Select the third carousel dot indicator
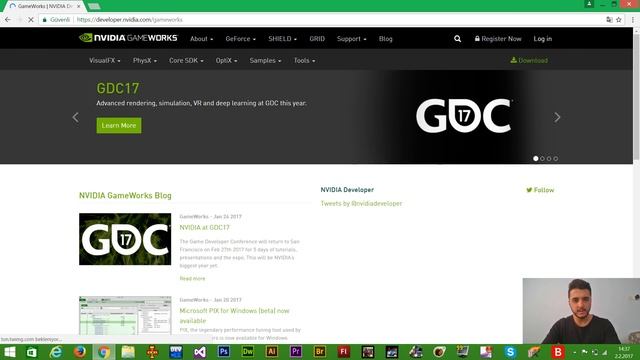Image resolution: width=640 pixels, height=360 pixels. point(549,159)
